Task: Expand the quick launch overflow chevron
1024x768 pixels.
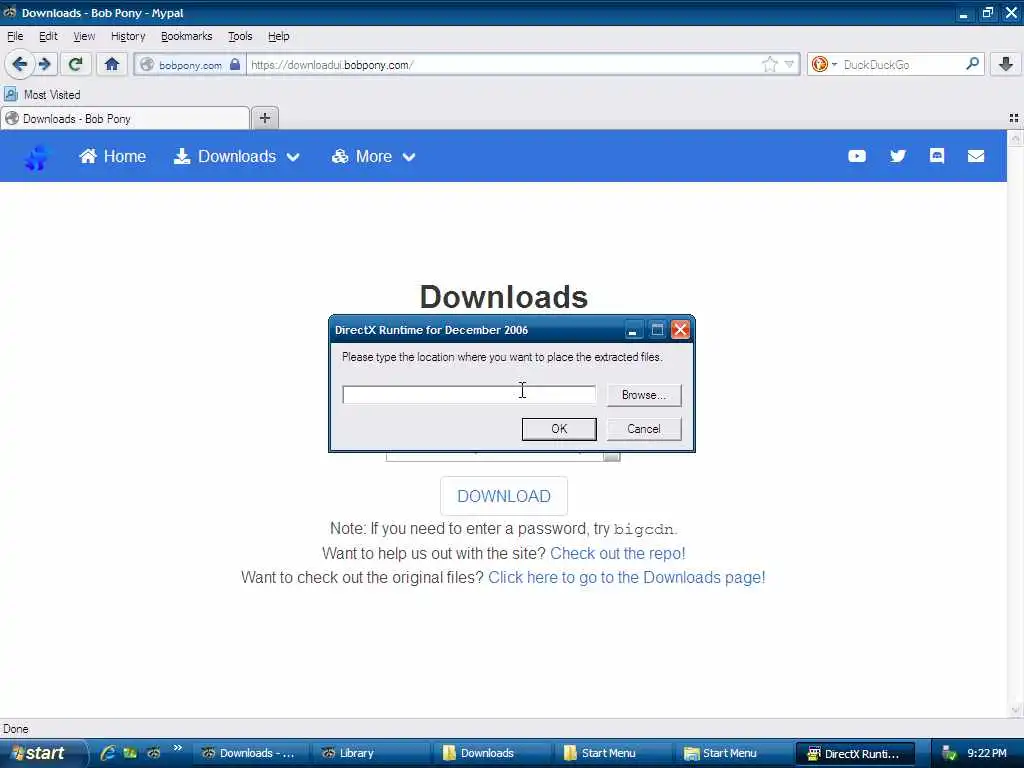Action: click(178, 748)
